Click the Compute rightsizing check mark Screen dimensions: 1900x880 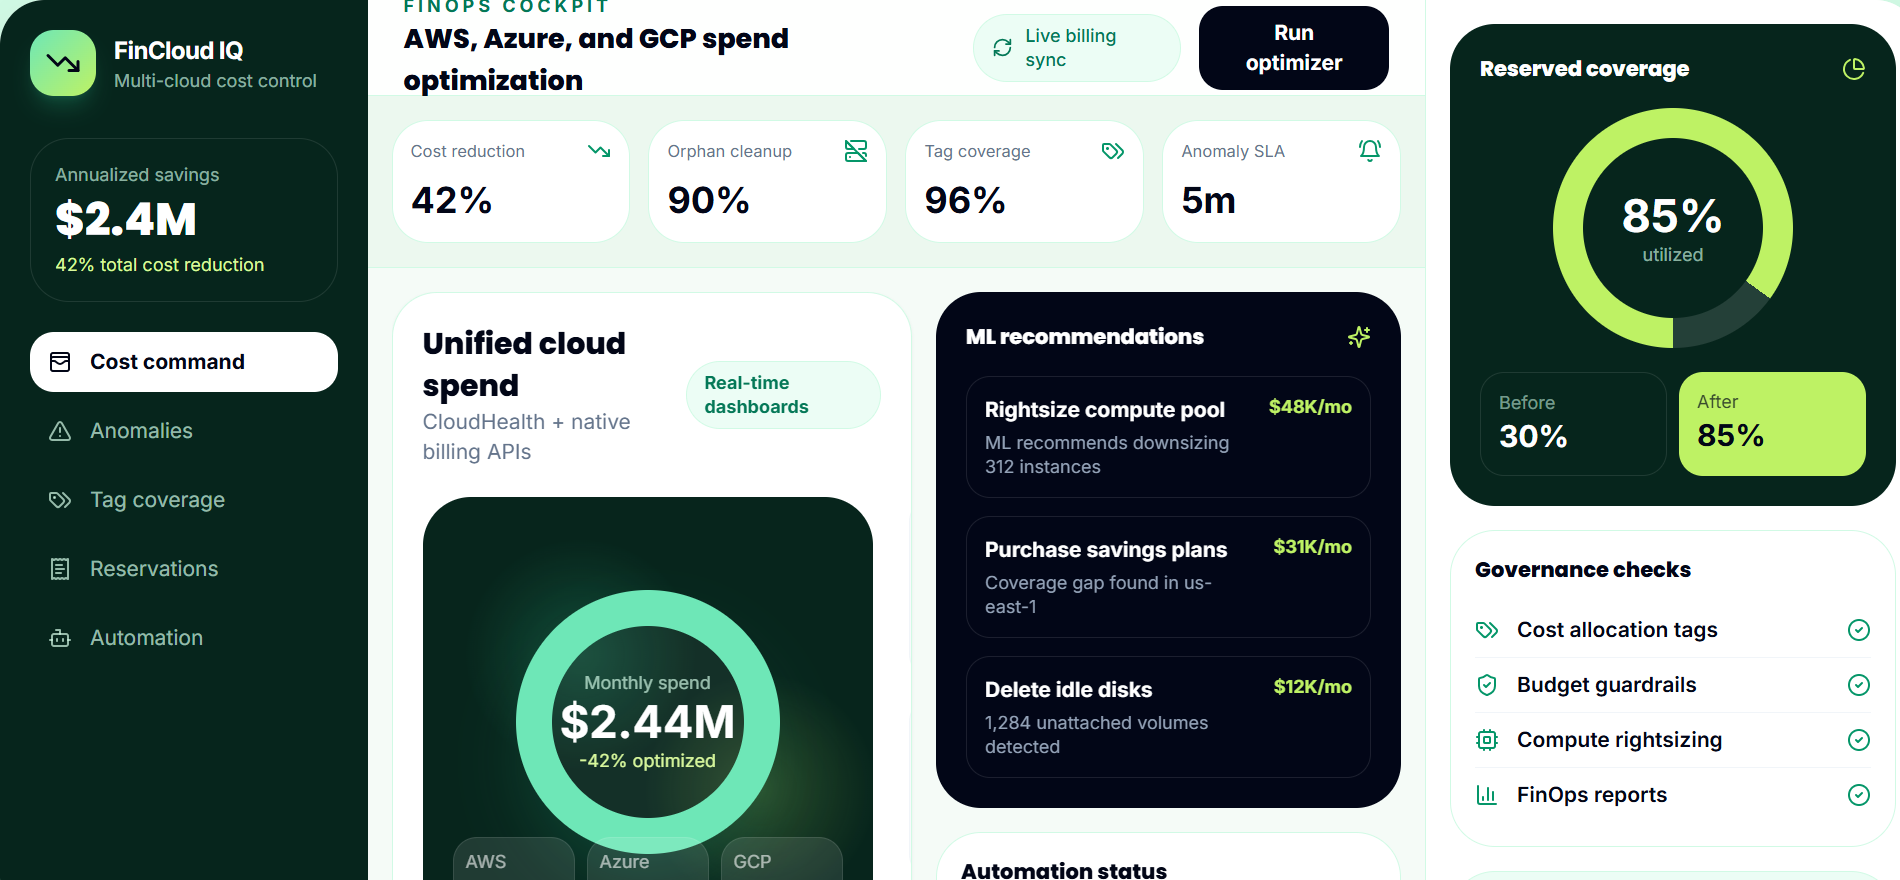pyautogui.click(x=1859, y=740)
